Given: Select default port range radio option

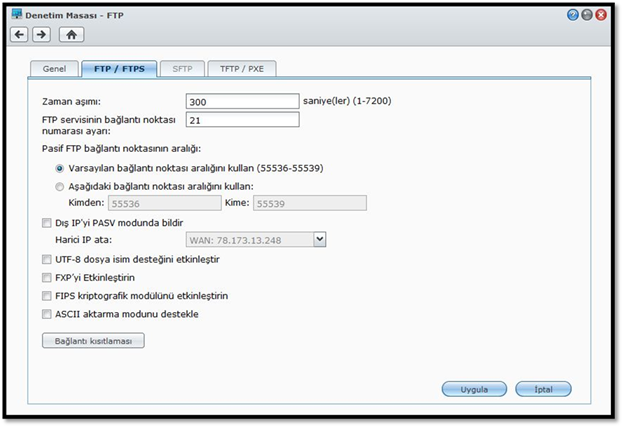Looking at the screenshot, I should [61, 168].
